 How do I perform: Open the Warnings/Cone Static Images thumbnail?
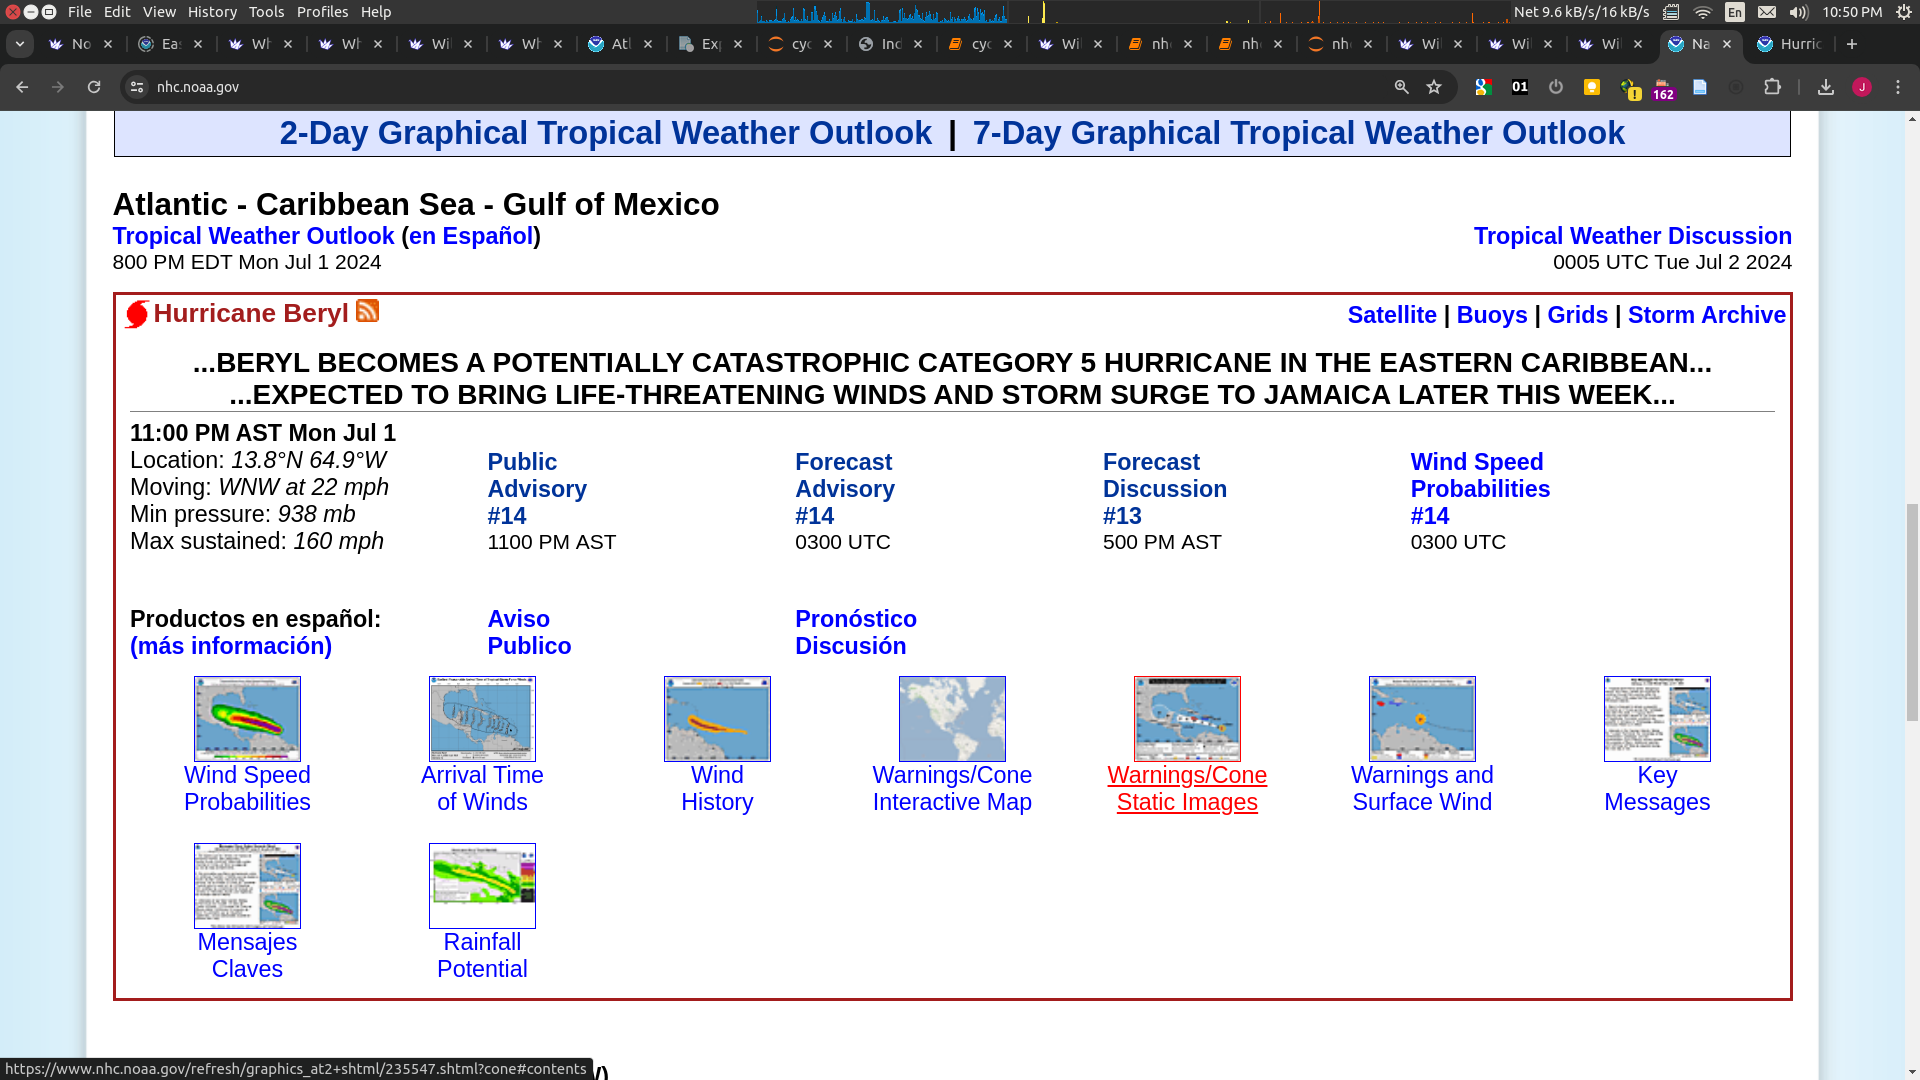[x=1187, y=719]
